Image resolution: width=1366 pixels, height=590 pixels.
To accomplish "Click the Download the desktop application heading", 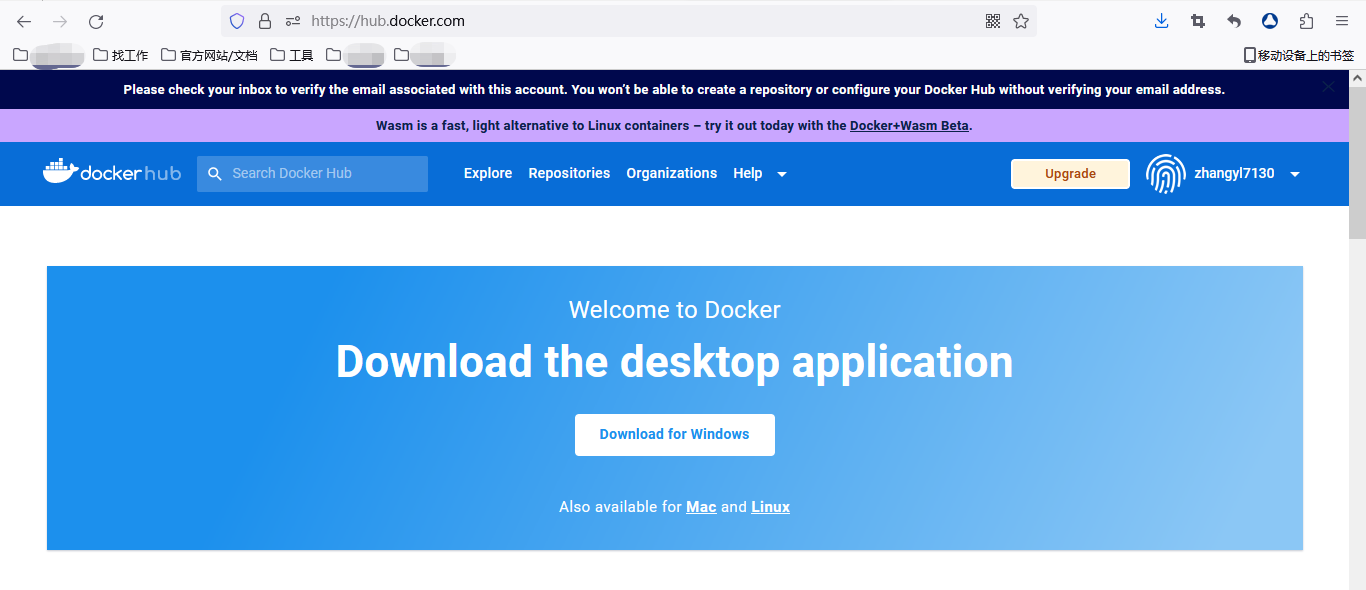I will tap(675, 361).
